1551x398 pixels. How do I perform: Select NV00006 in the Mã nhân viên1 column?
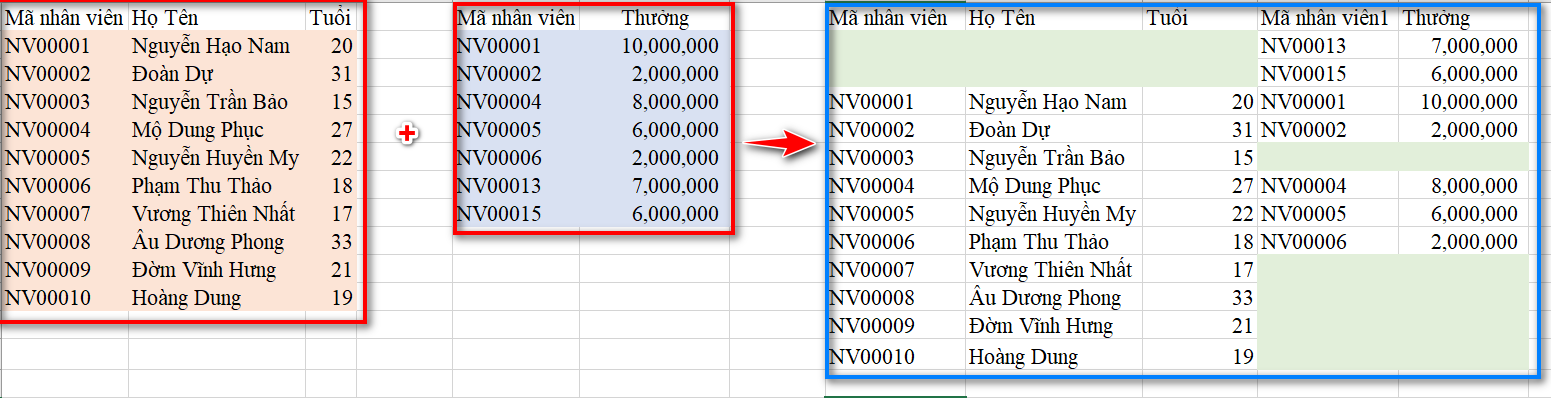[x=1304, y=242]
